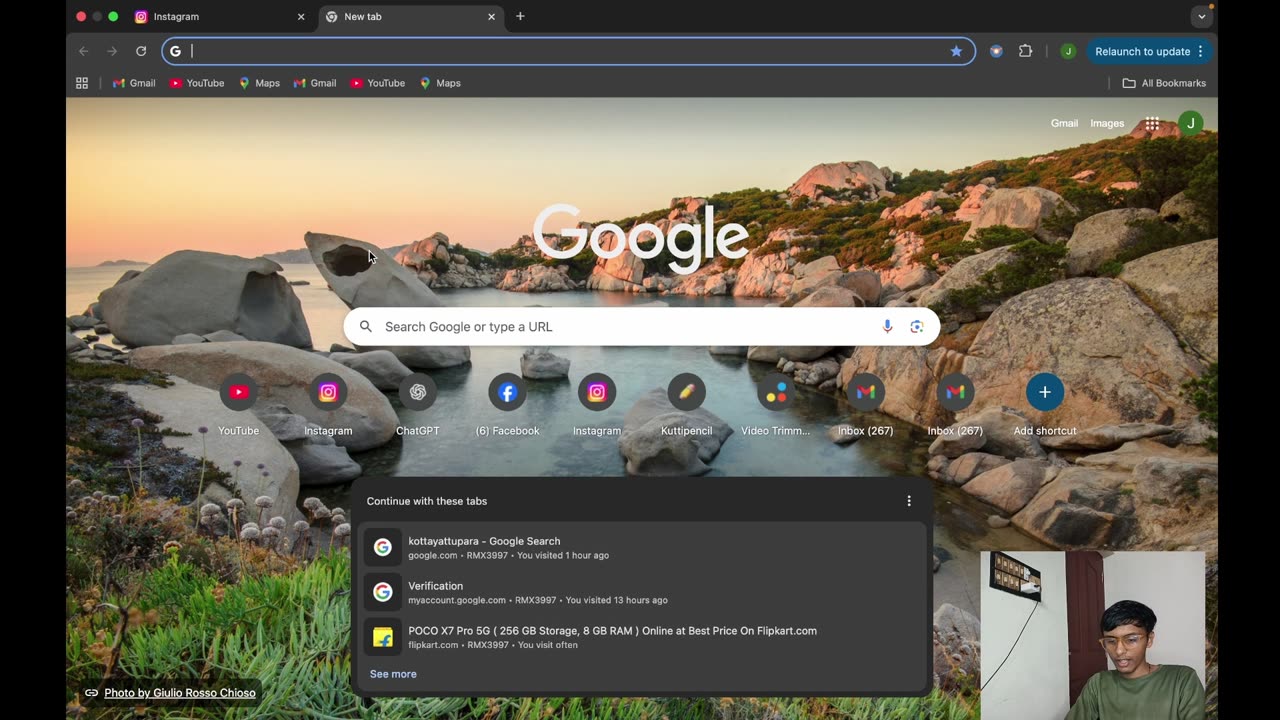
Task: Open the tab search dropdown arrow
Action: tap(1202, 17)
